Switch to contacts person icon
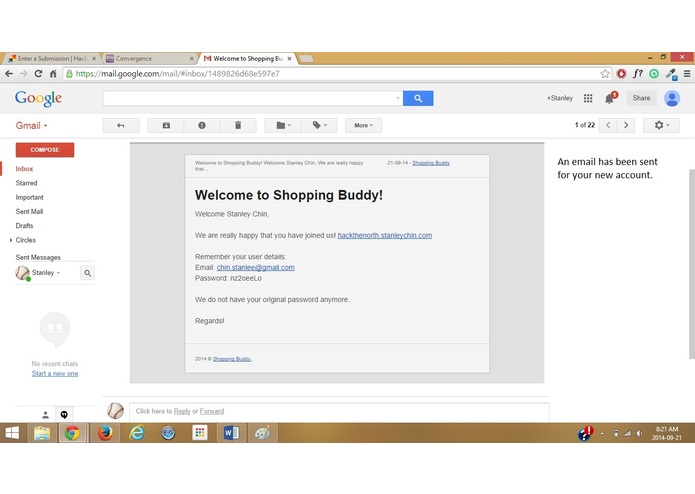 (45, 415)
